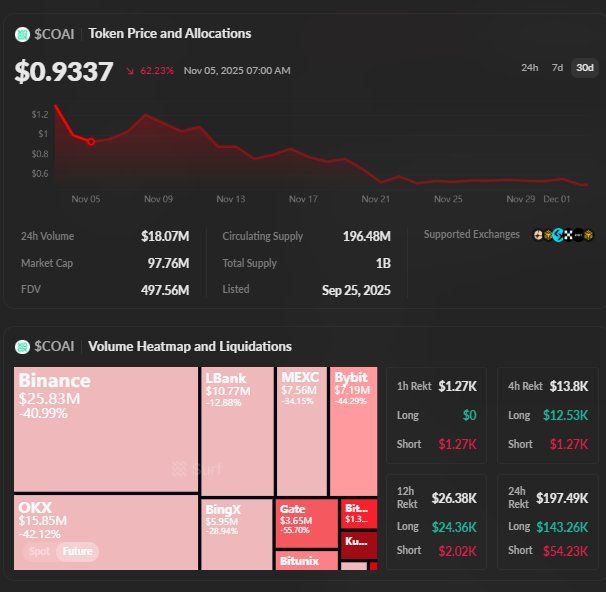Click the small unlabeled pink heatmap tile
606x592 pixels.
click(x=354, y=566)
